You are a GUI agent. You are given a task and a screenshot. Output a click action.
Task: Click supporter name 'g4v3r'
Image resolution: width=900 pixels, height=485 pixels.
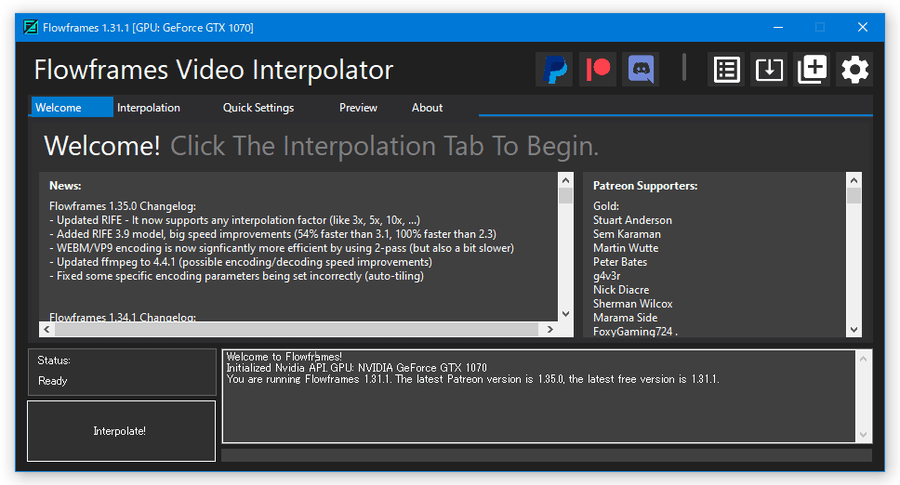point(607,276)
